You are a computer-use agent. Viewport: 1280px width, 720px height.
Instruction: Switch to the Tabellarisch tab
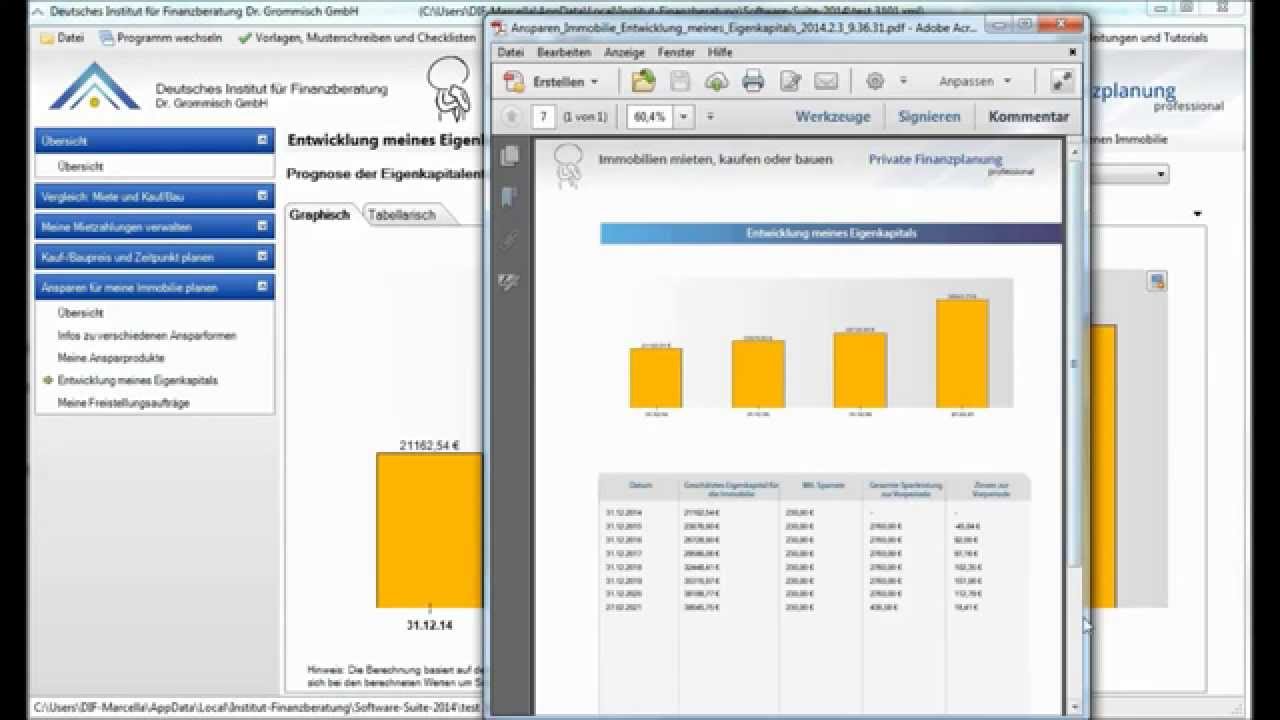pyautogui.click(x=402, y=214)
